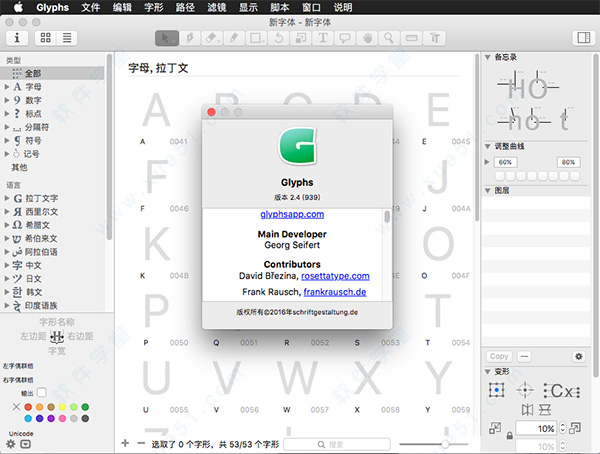
Task: Select the rotate tool
Action: pos(278,38)
